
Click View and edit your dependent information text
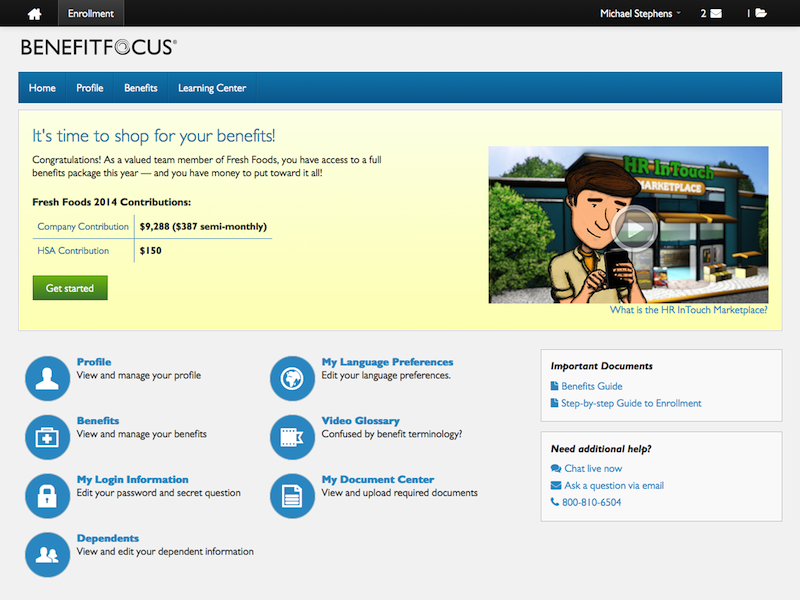tap(165, 552)
